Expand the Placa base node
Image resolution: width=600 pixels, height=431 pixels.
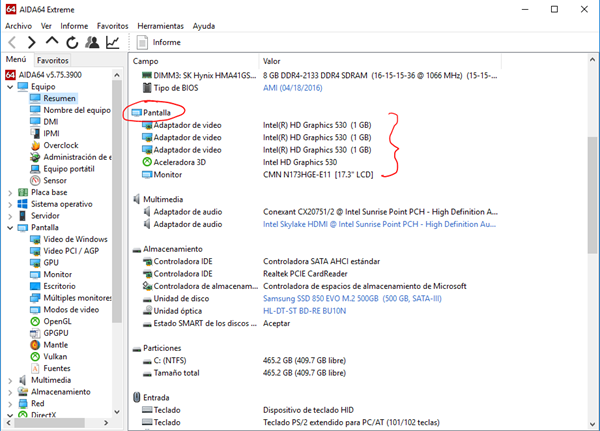click(x=8, y=192)
